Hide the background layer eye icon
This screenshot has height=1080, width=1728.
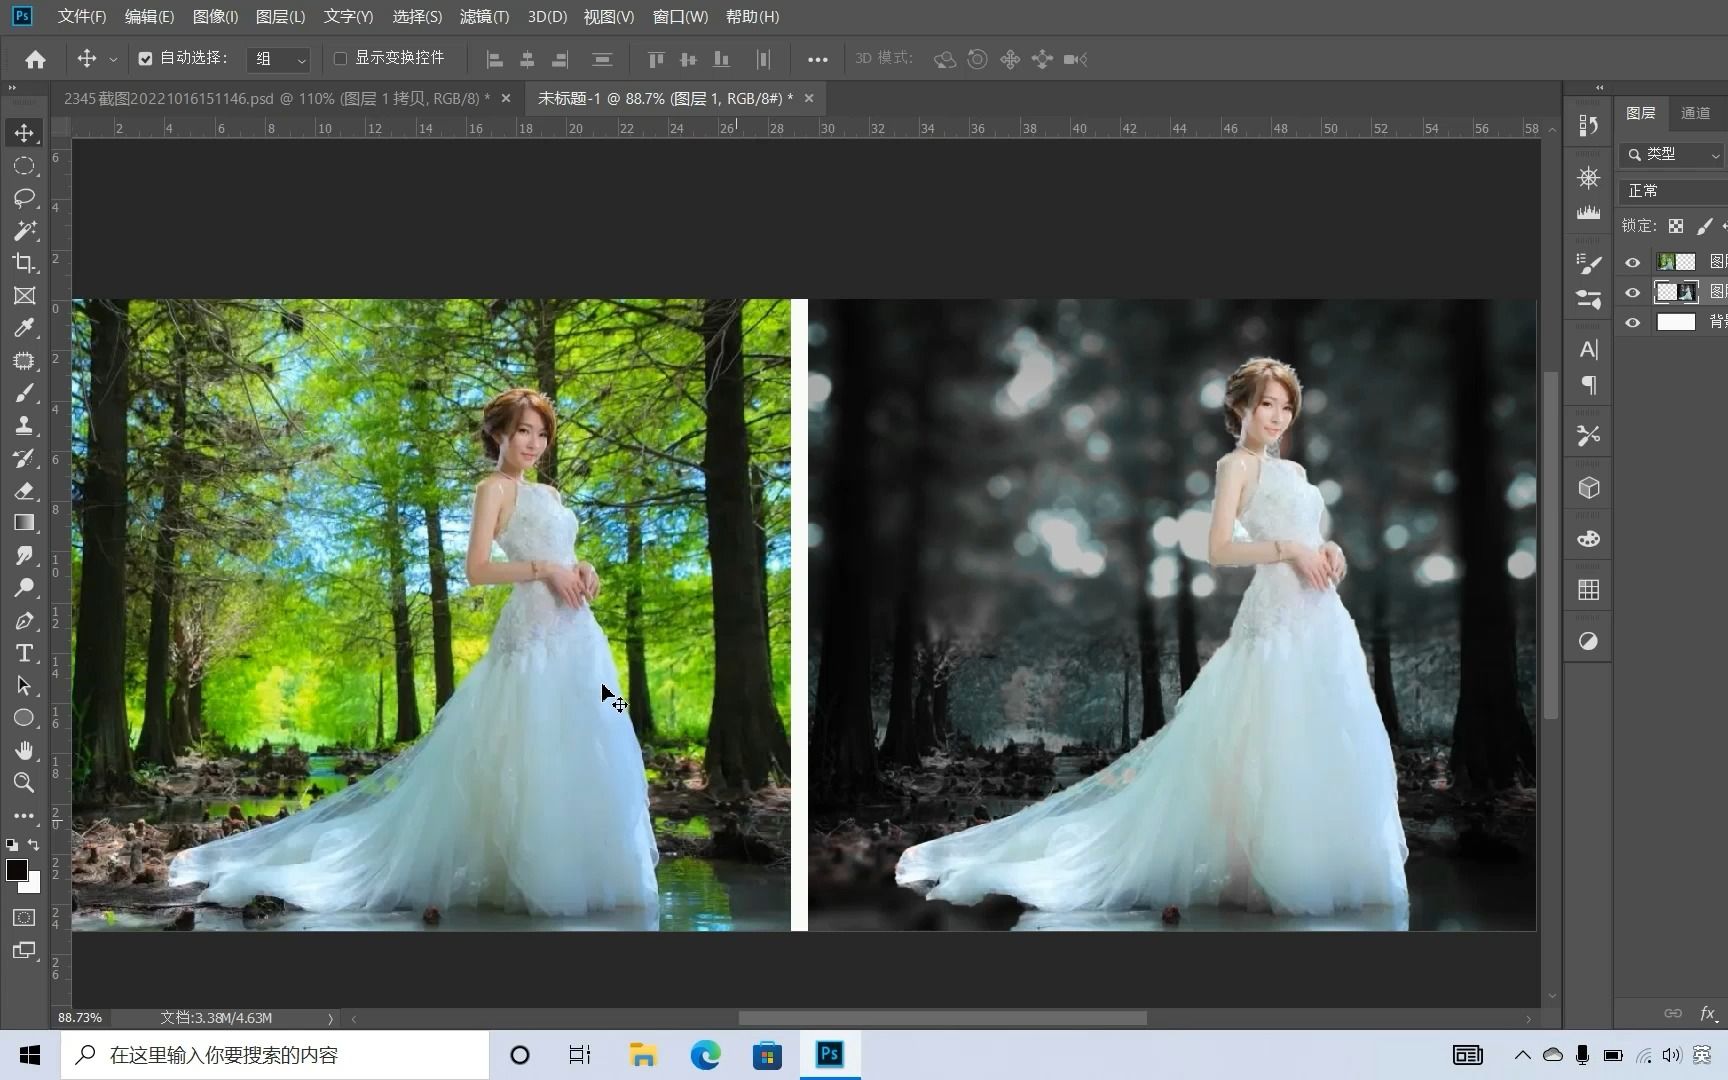pyautogui.click(x=1633, y=322)
